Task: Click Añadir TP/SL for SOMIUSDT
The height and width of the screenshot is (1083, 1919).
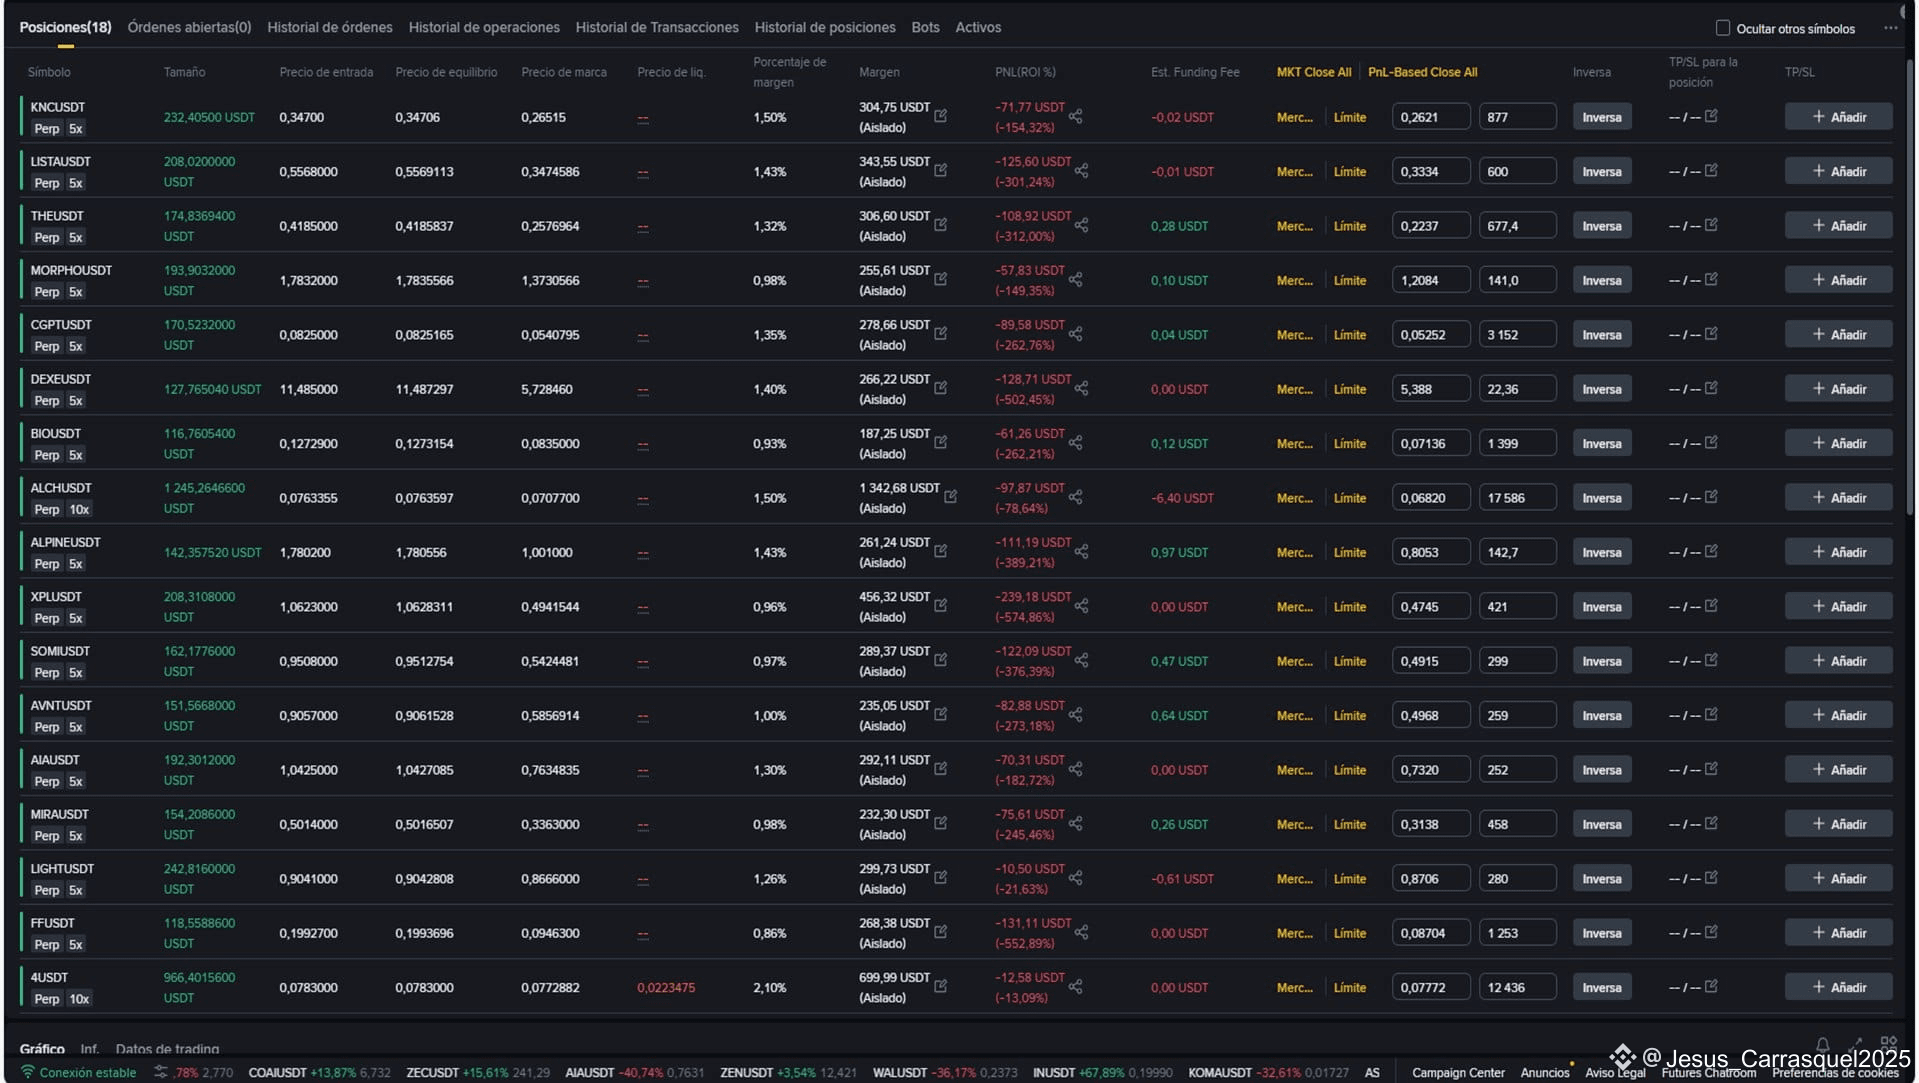Action: [x=1838, y=661]
